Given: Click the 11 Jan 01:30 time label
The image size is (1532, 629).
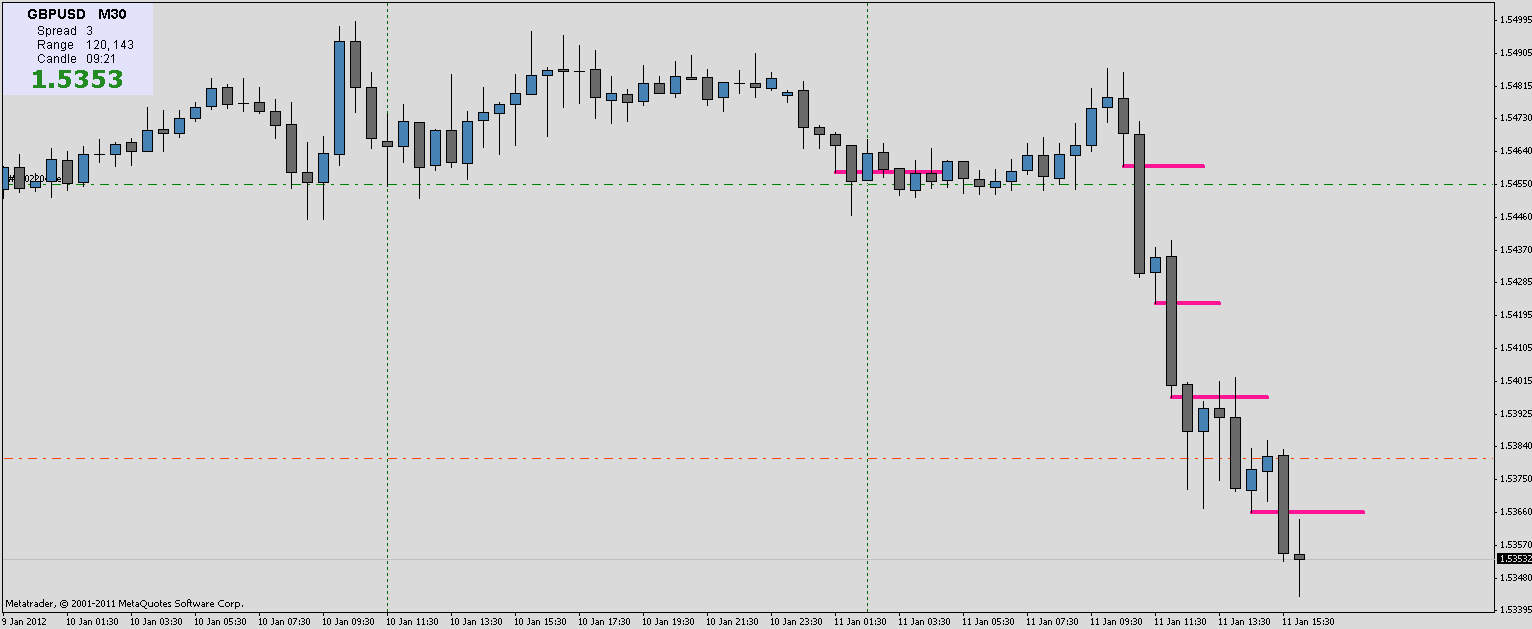Looking at the screenshot, I should [x=860, y=622].
